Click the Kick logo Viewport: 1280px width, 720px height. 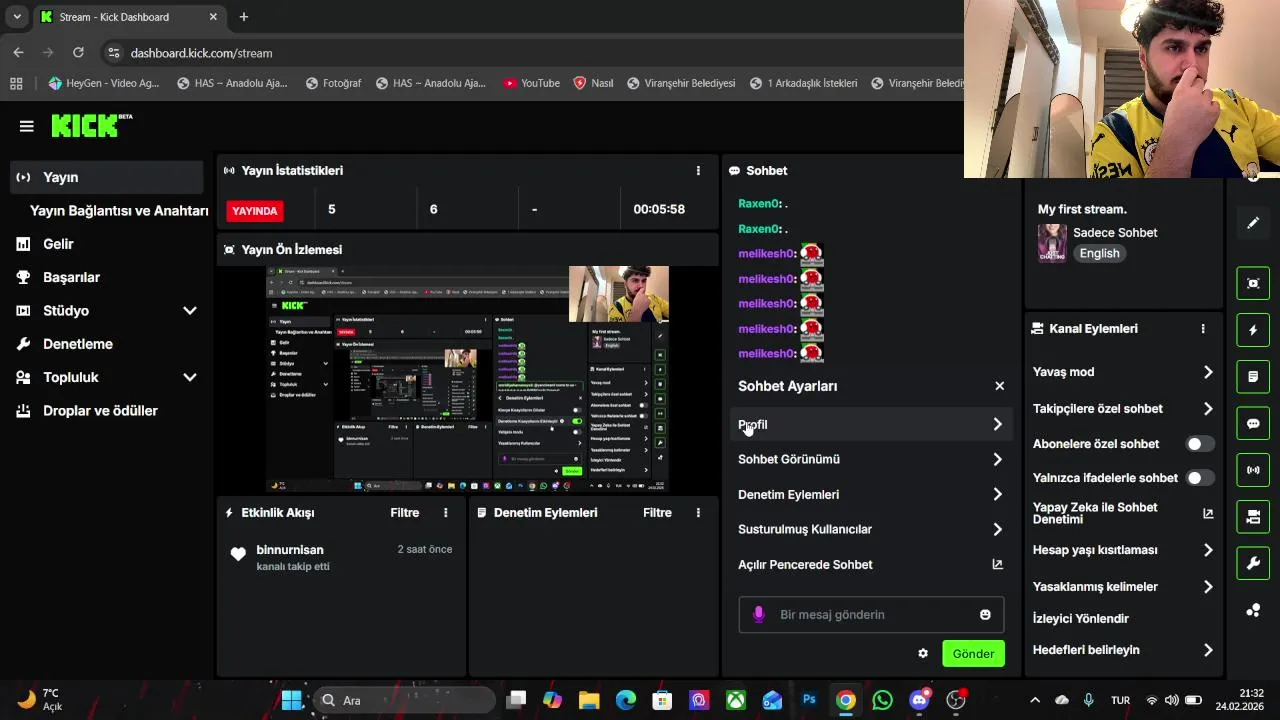click(91, 125)
